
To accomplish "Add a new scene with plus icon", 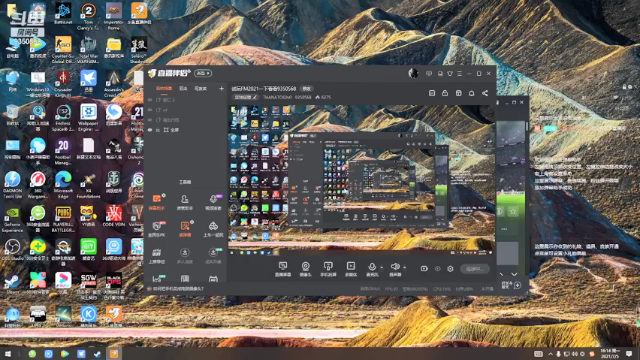I will click(221, 88).
